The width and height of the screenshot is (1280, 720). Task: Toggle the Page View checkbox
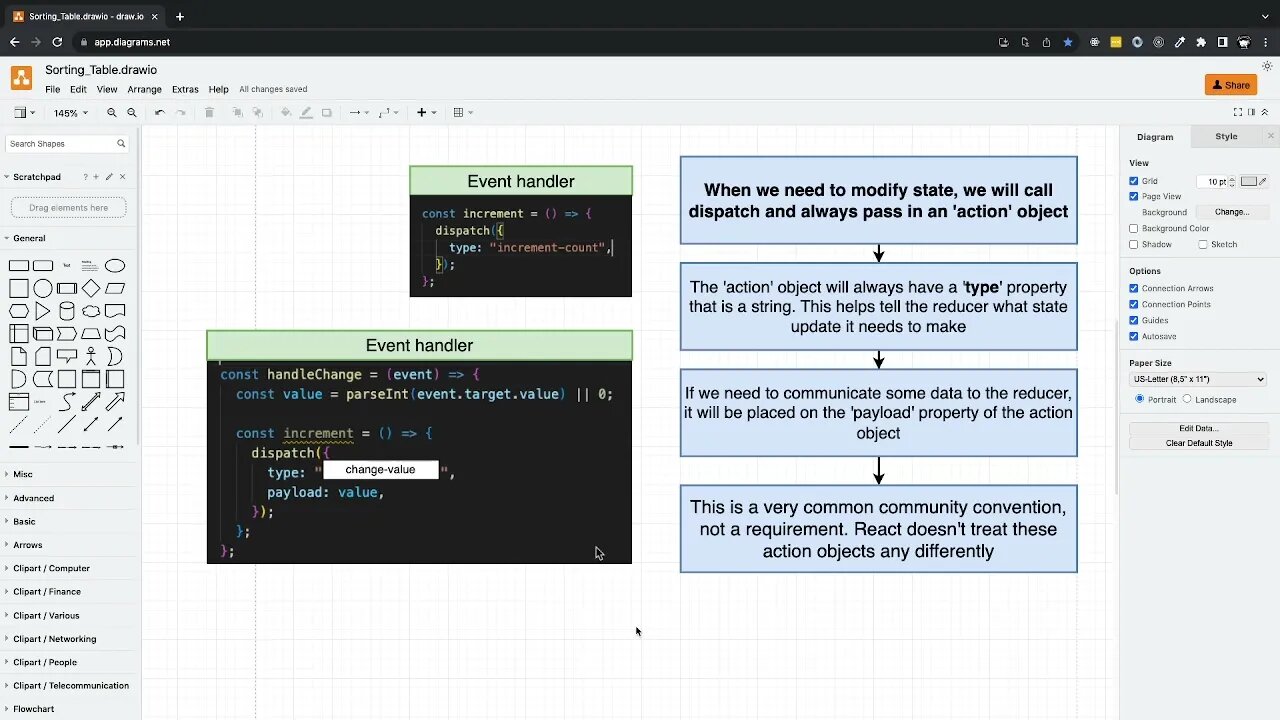click(x=1134, y=197)
